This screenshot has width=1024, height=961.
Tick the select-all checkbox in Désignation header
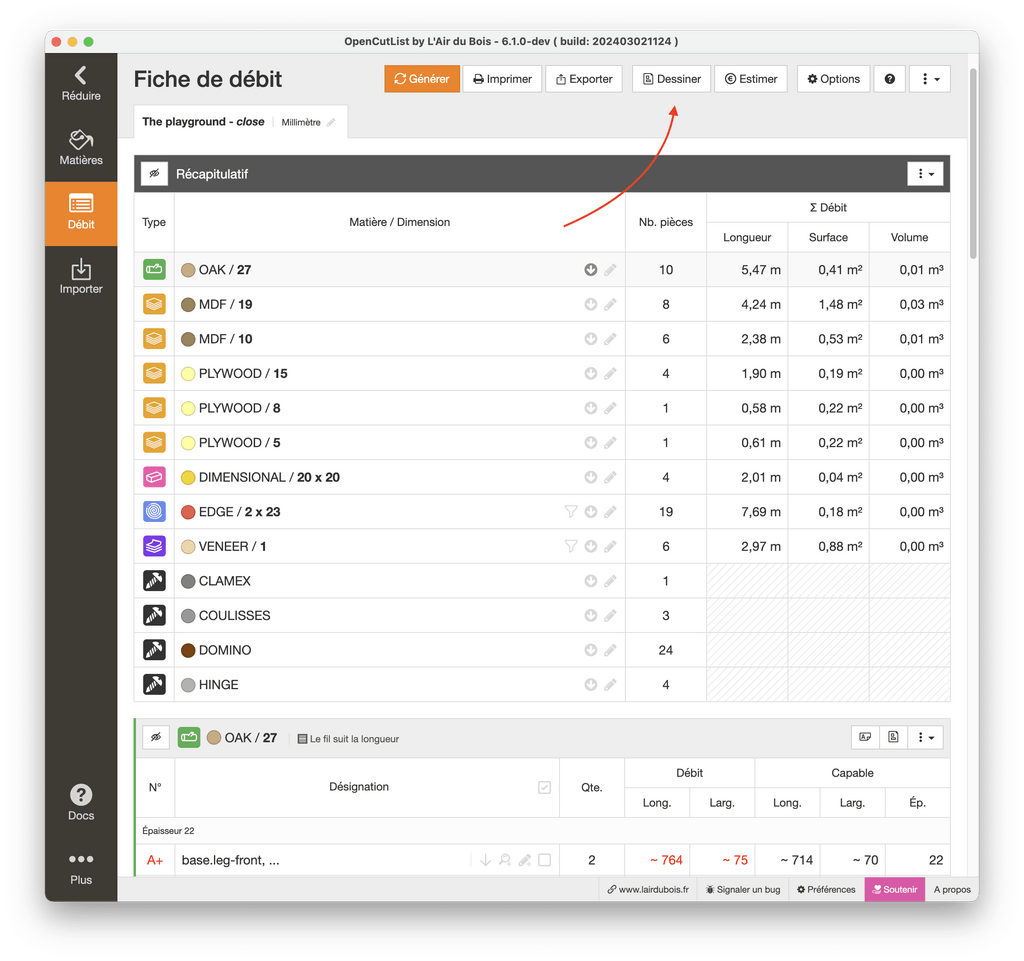click(x=544, y=787)
